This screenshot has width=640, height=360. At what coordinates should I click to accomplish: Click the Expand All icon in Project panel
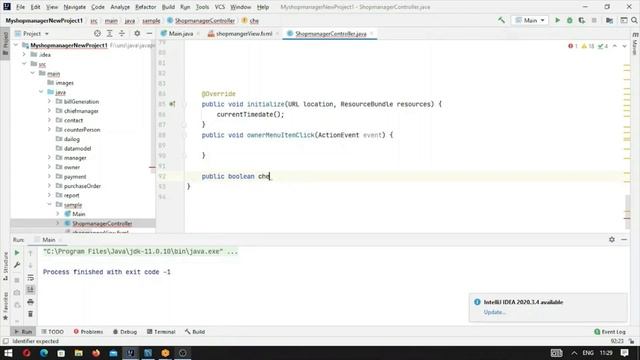pyautogui.click(x=109, y=33)
